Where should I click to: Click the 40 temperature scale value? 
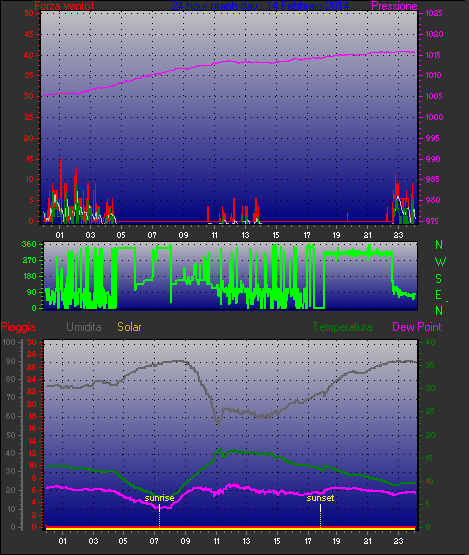[x=430, y=342]
